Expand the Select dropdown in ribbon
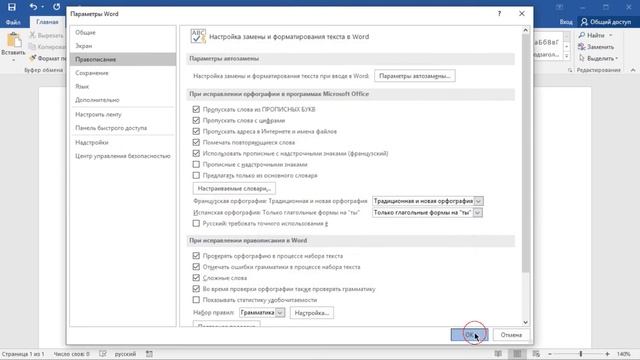The height and width of the screenshot is (360, 640). click(616, 58)
